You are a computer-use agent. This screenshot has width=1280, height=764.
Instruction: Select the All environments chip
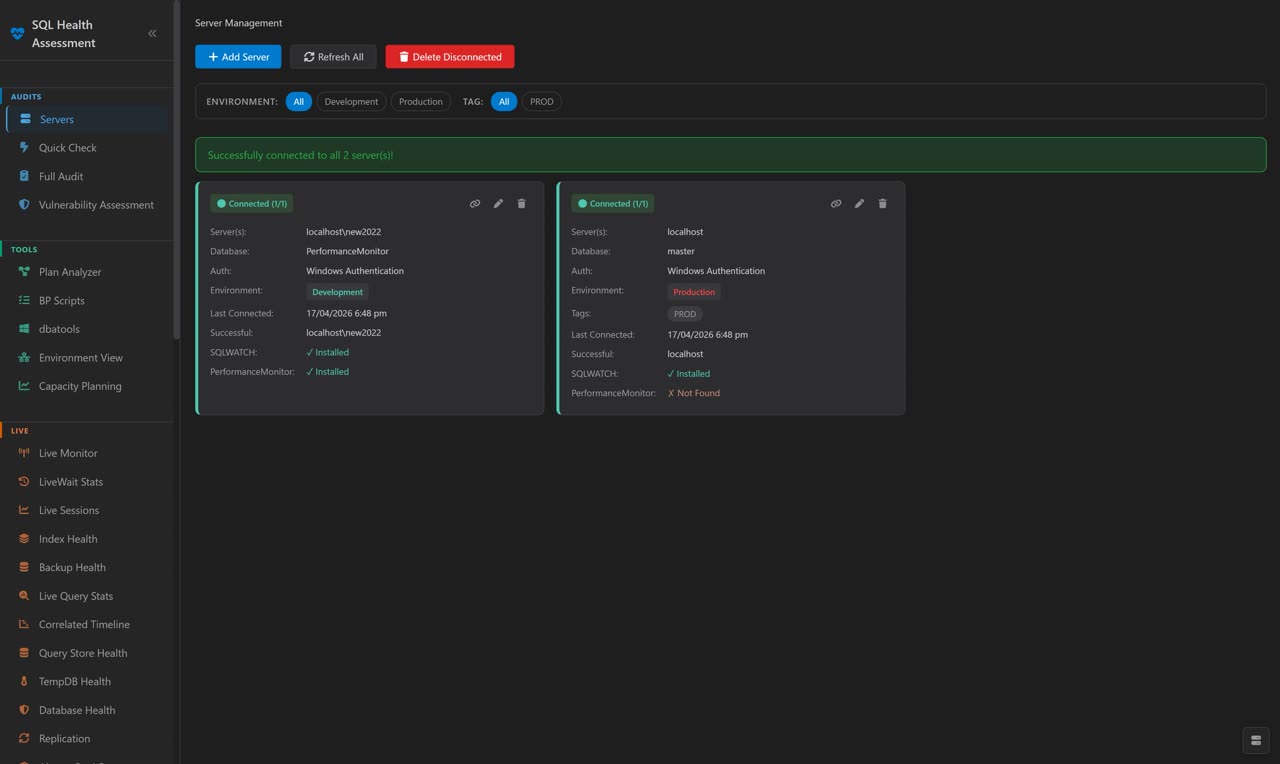pos(298,101)
